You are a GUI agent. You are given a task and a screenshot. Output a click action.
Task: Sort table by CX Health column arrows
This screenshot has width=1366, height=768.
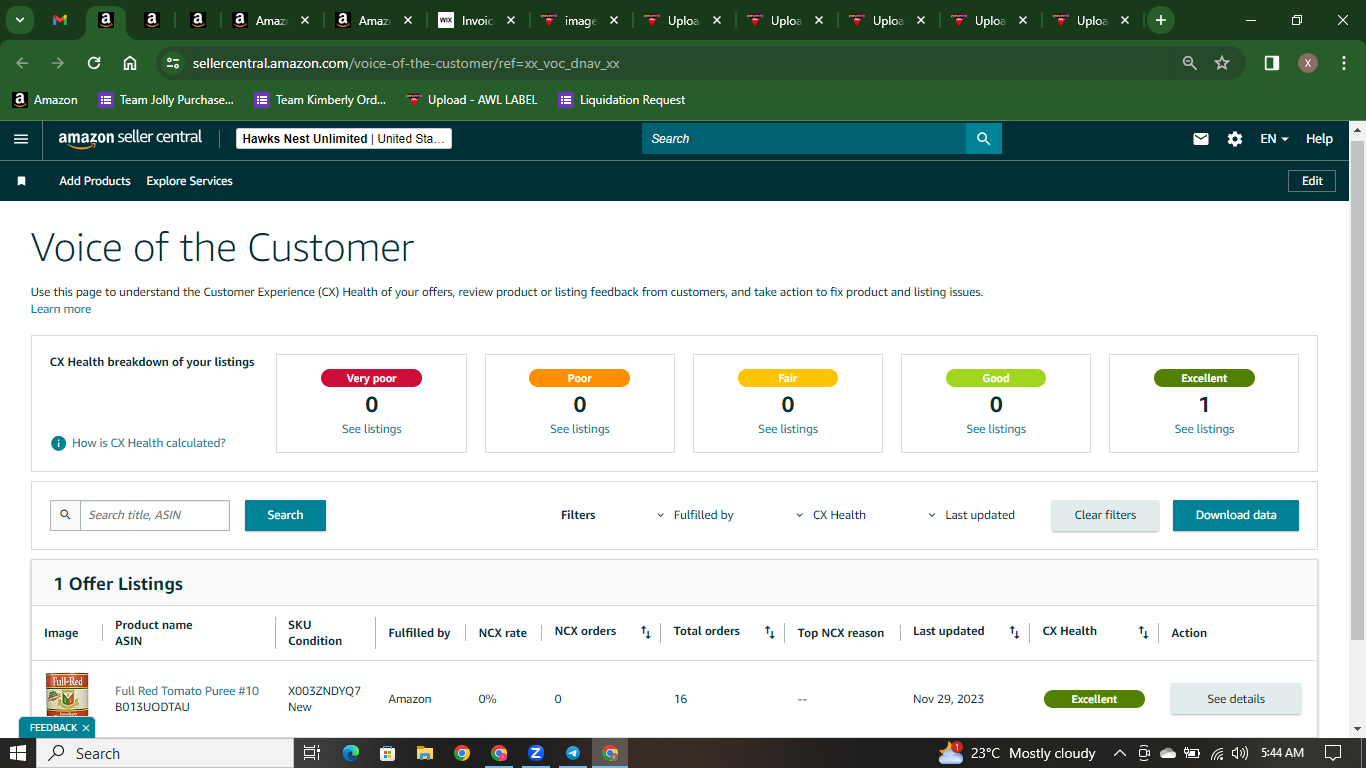(1143, 632)
